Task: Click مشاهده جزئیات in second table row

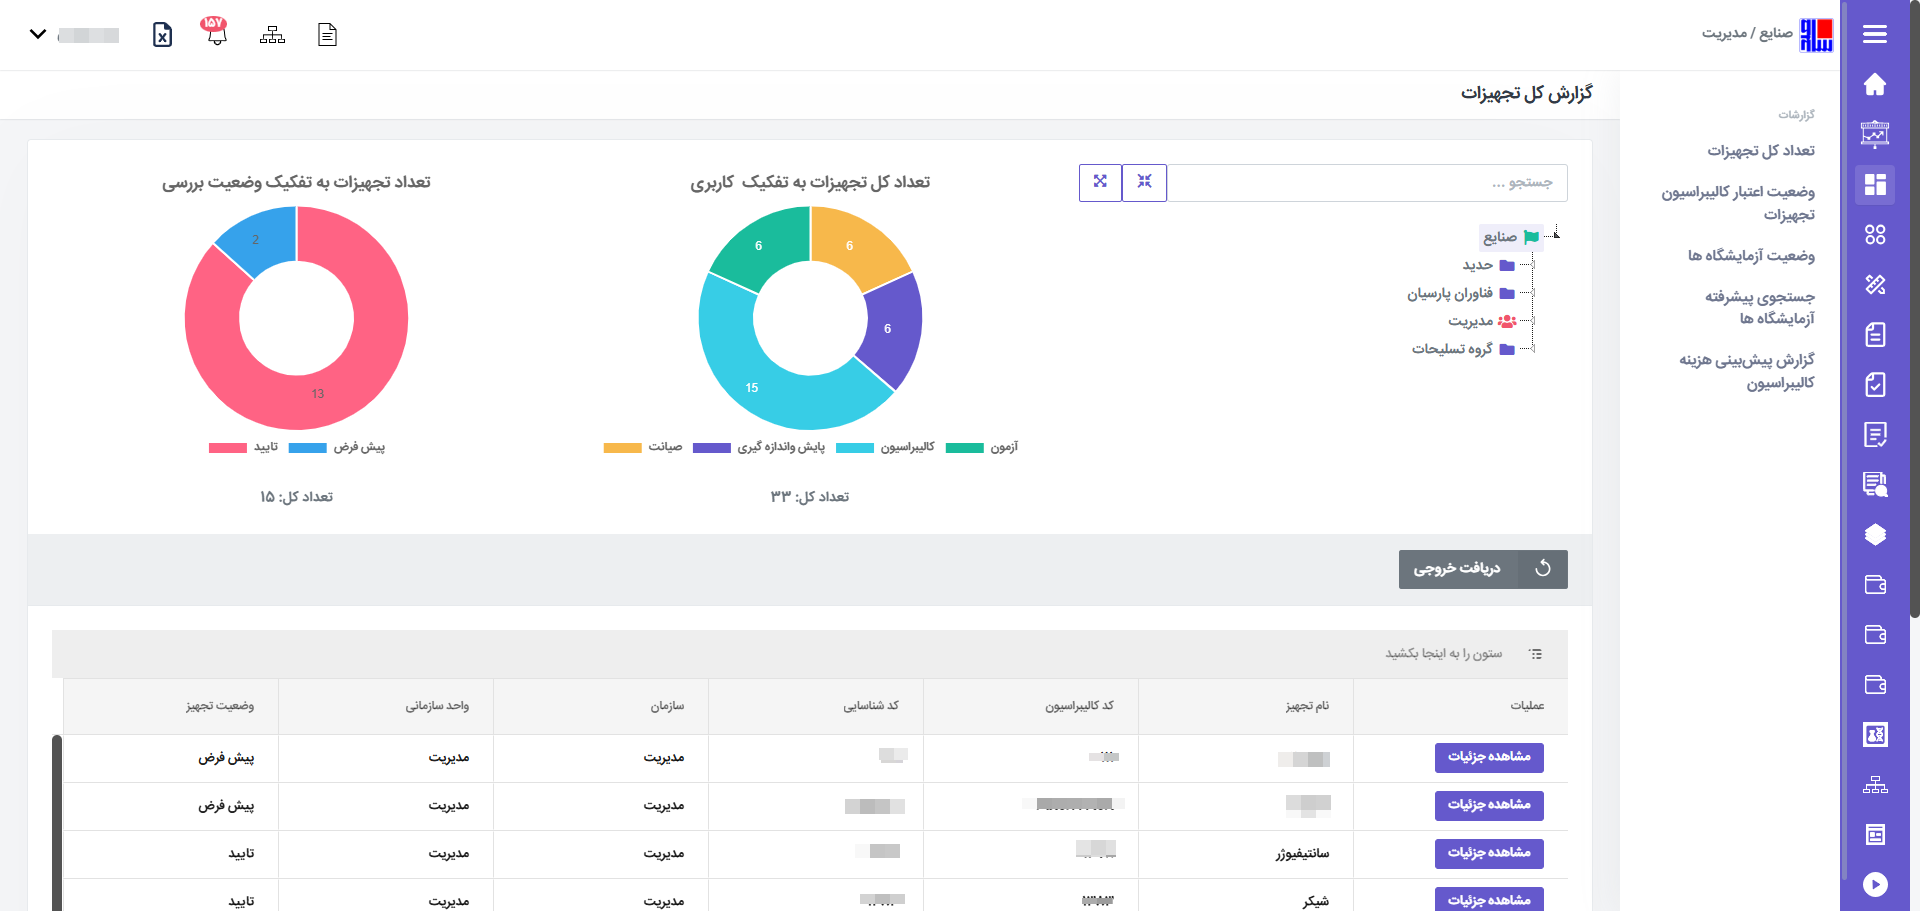Action: tap(1489, 805)
